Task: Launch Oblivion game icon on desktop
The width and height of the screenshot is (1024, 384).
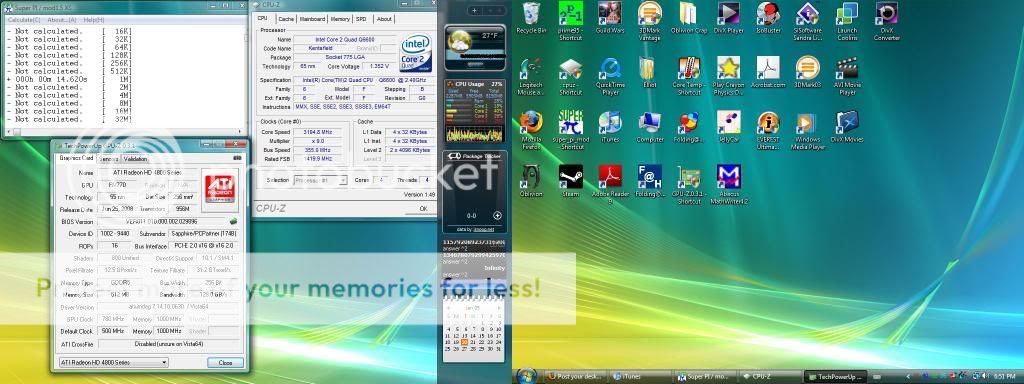Action: coord(531,182)
